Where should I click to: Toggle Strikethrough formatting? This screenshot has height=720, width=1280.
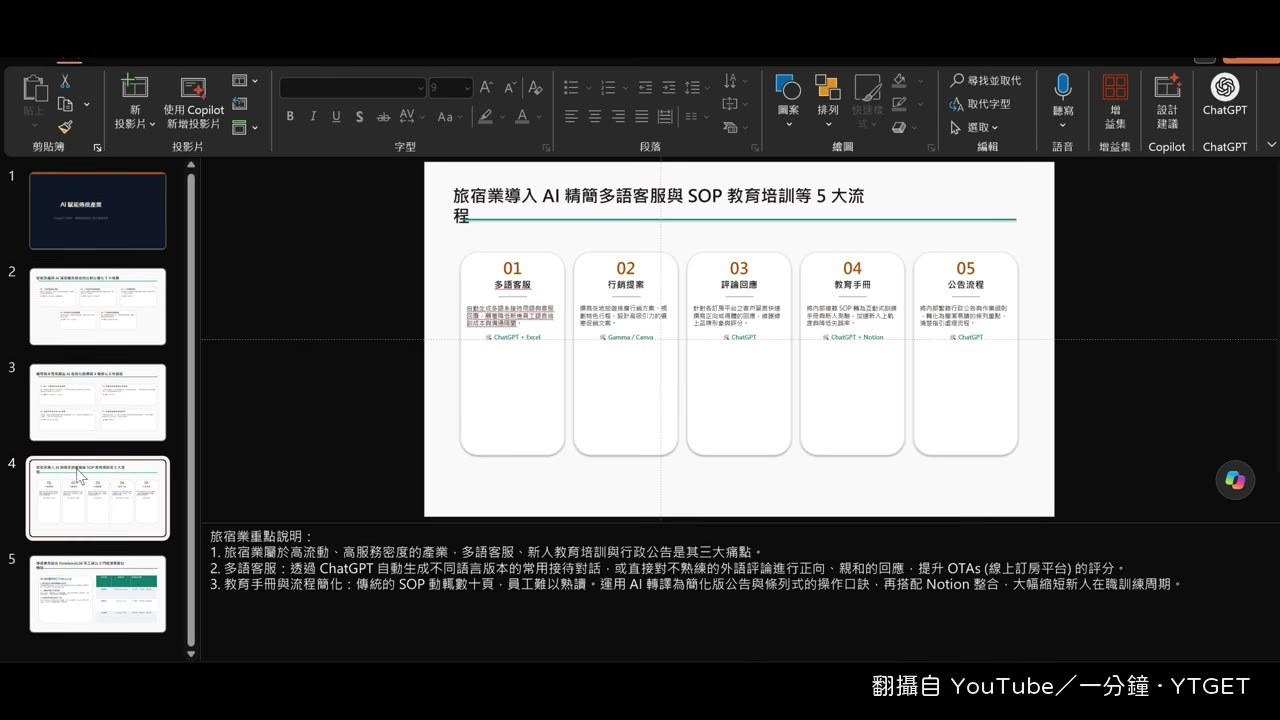[x=384, y=117]
